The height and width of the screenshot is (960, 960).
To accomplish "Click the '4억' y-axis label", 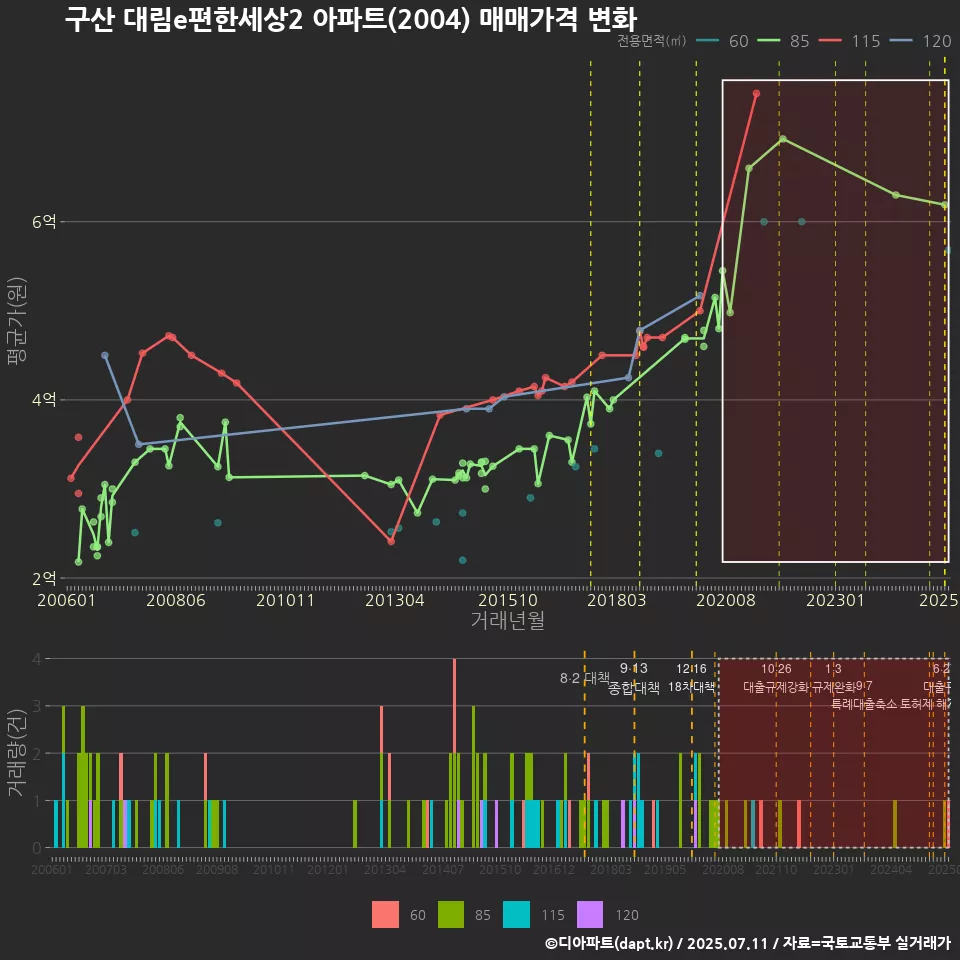I will pyautogui.click(x=44, y=400).
